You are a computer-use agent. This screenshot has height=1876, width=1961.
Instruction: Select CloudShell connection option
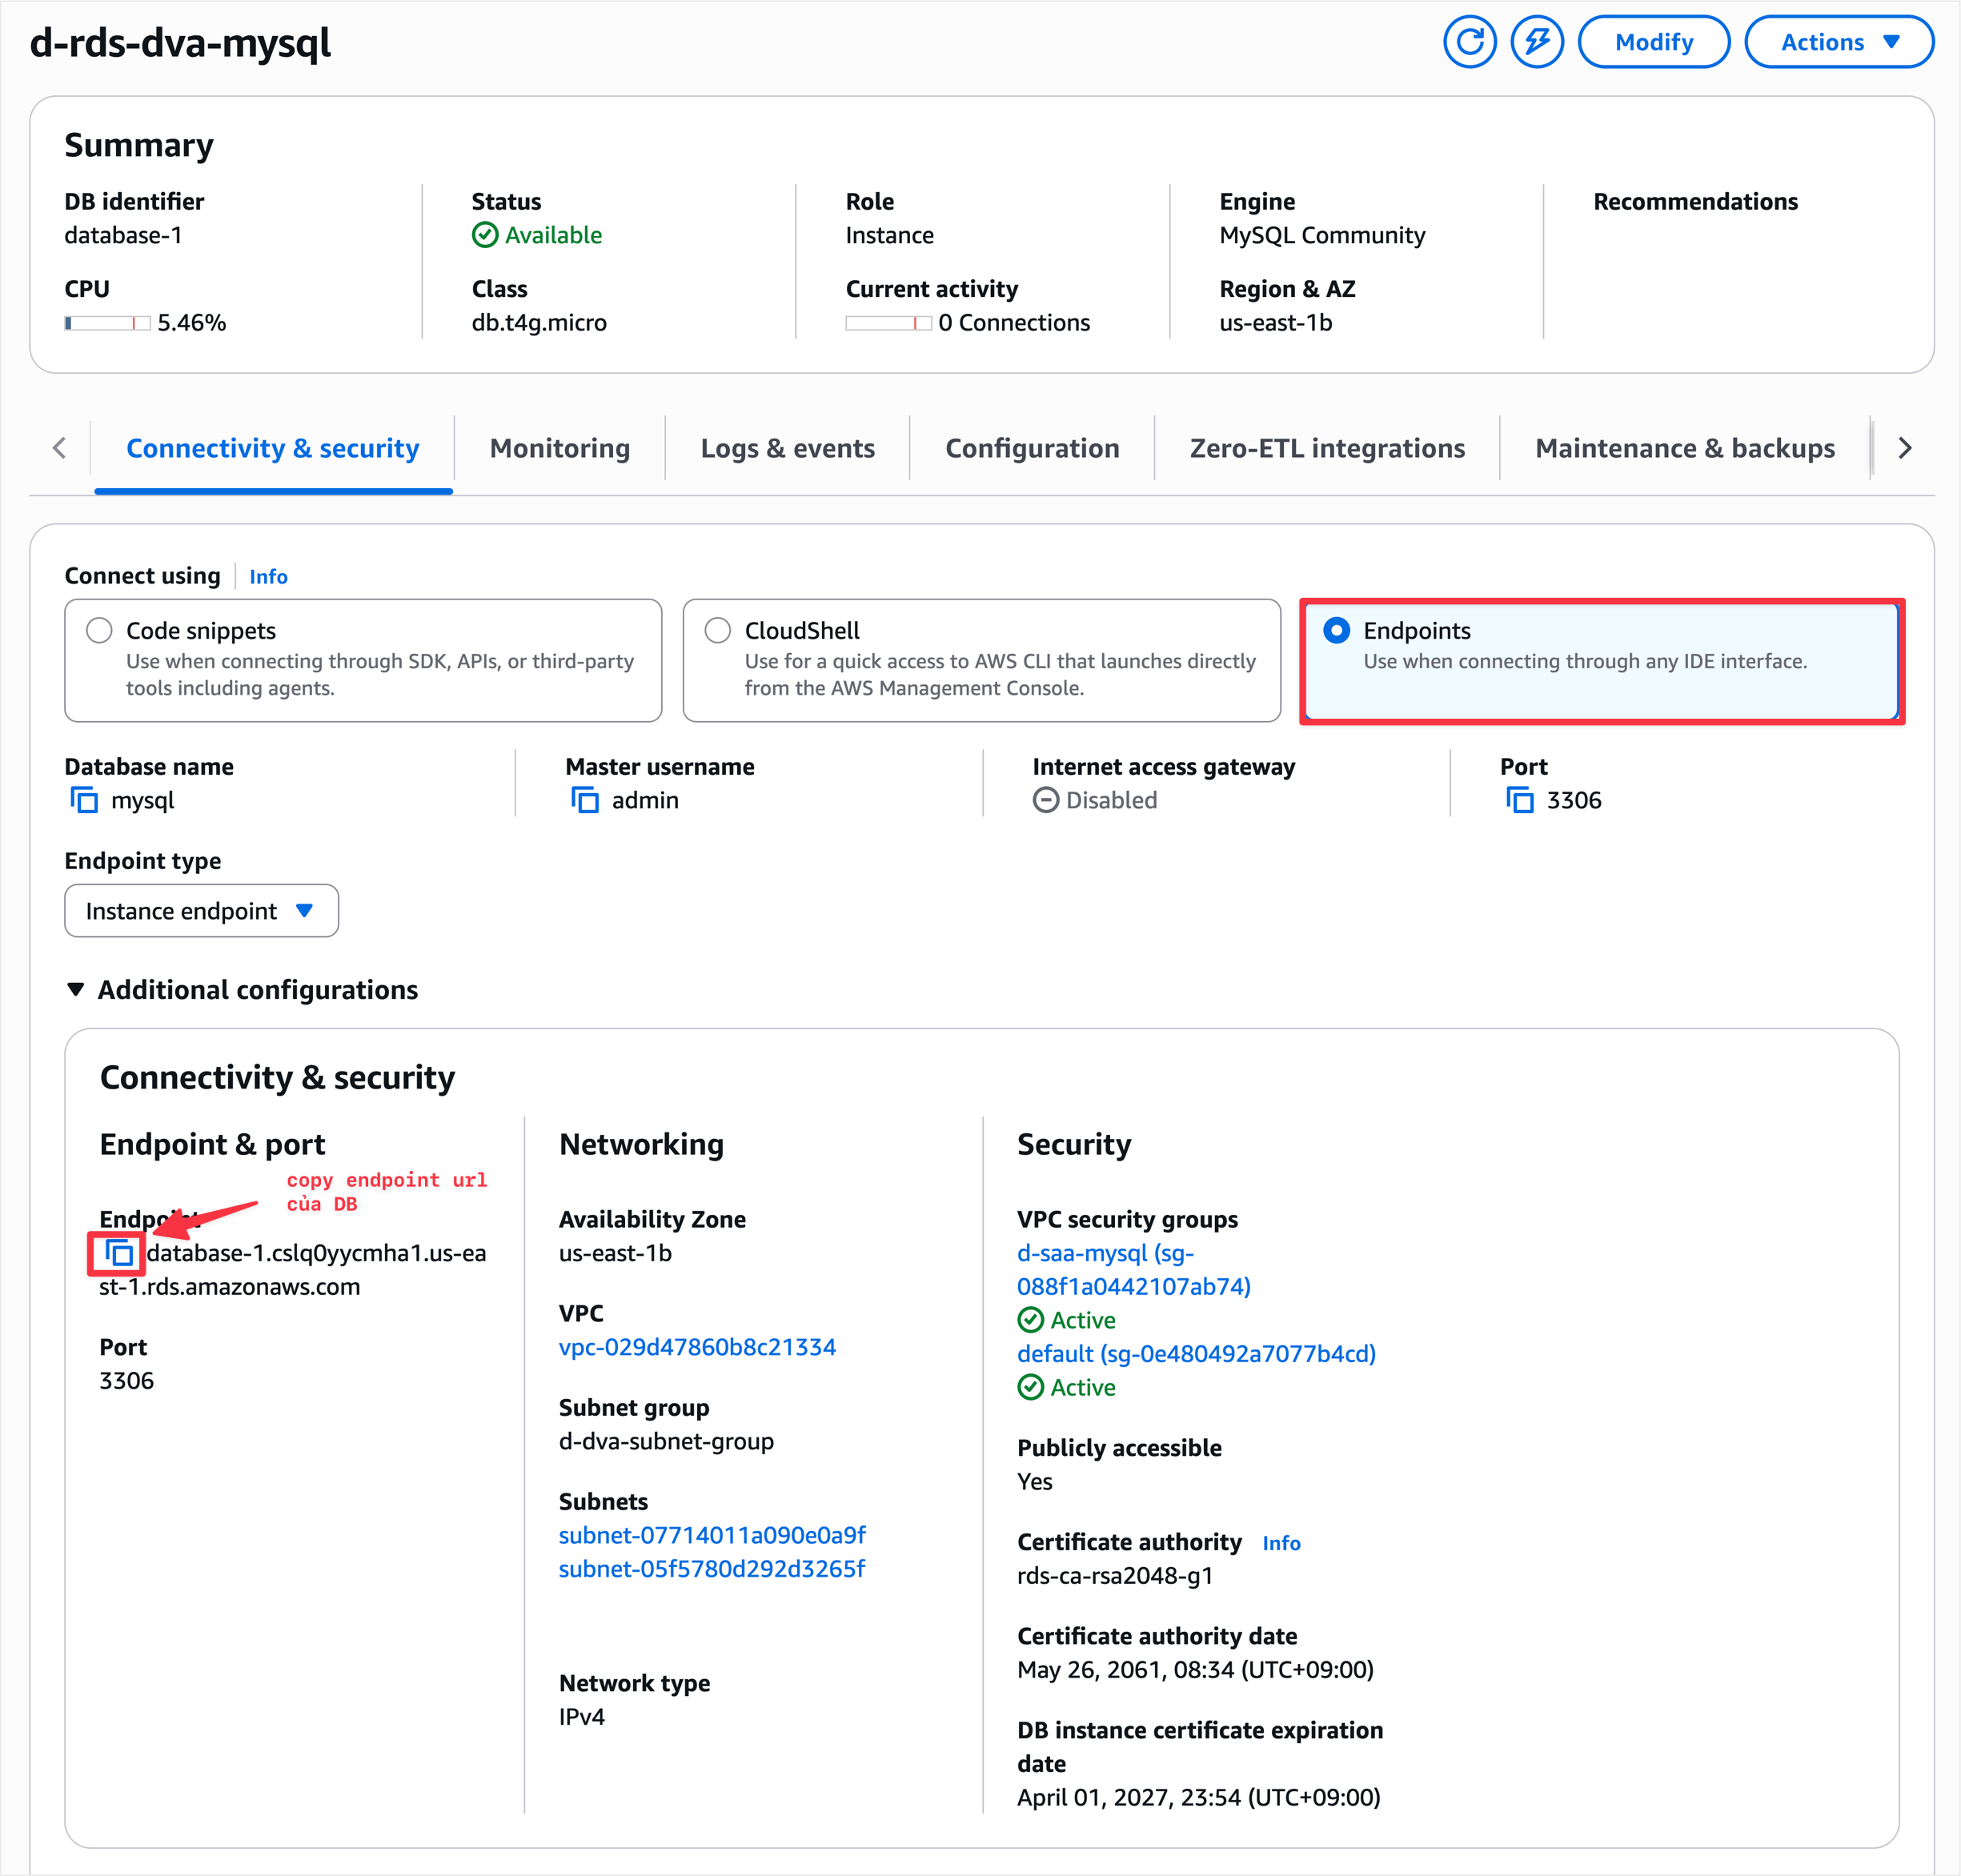(717, 630)
